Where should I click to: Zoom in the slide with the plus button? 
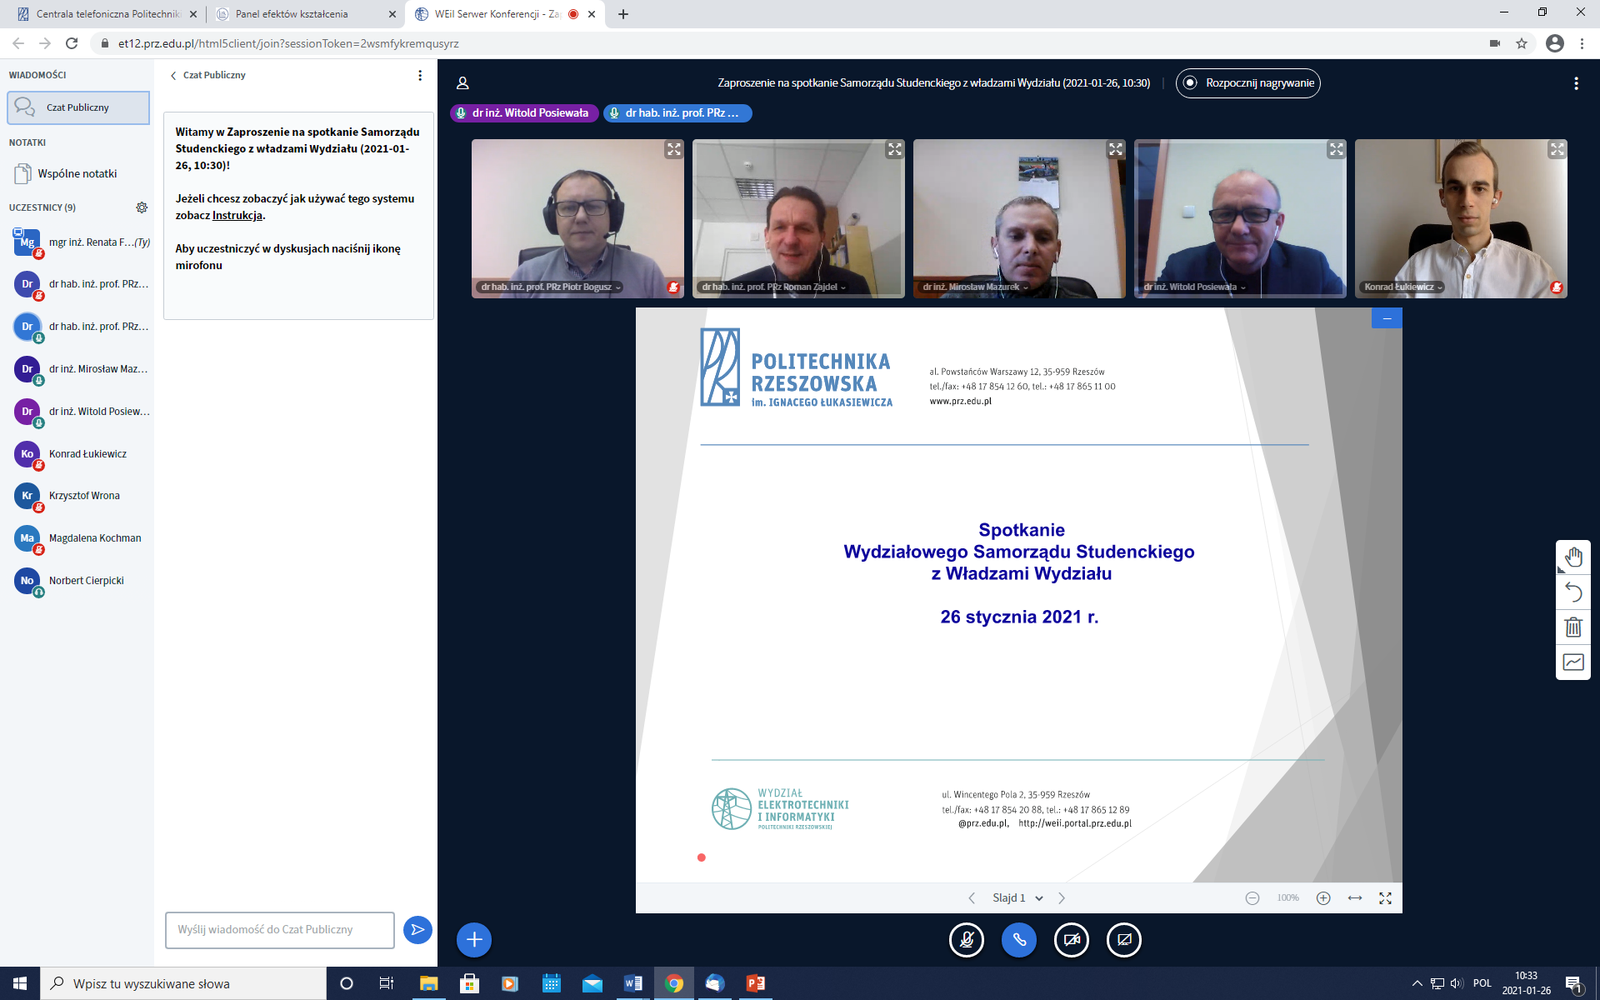1323,898
